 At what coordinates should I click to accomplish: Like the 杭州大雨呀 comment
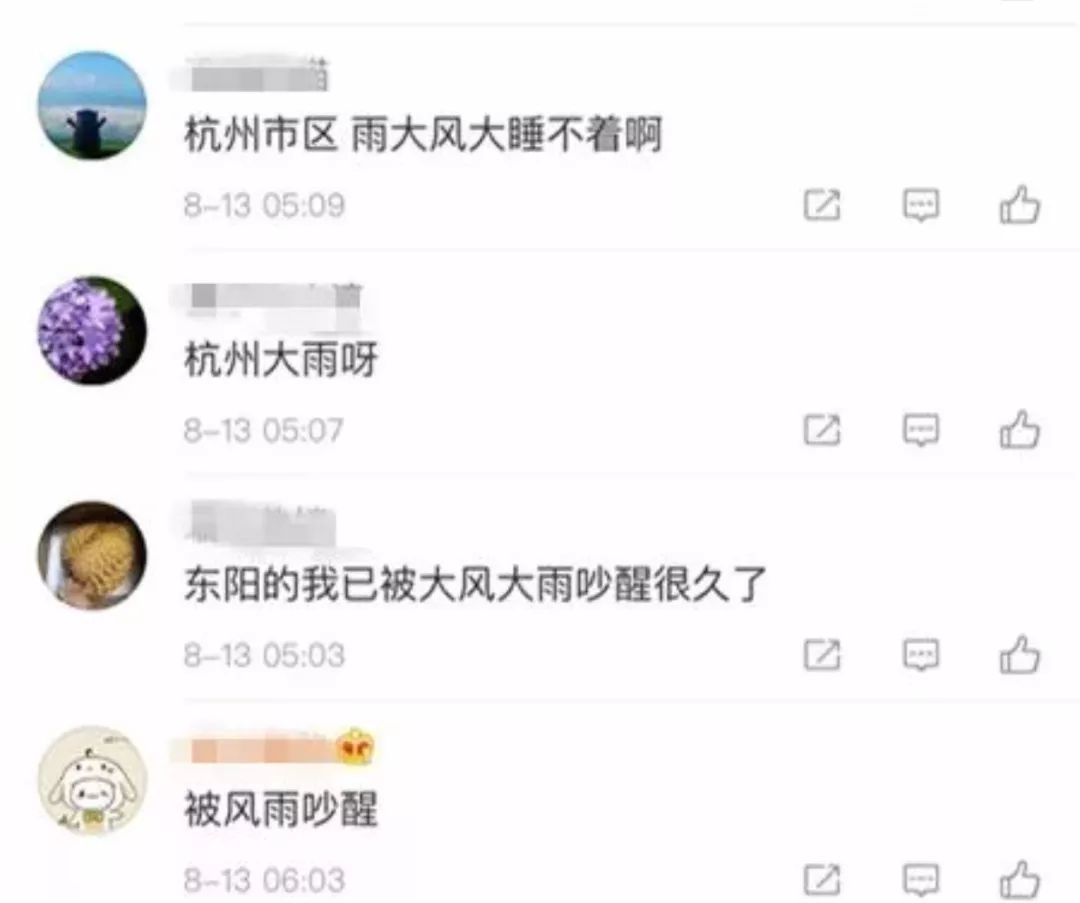click(1019, 430)
